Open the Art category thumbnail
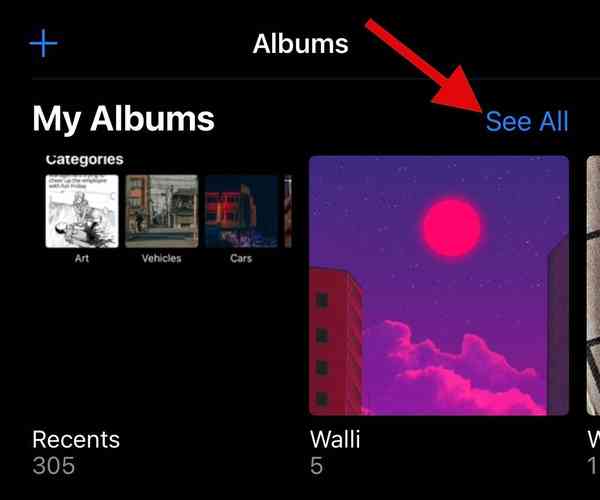 82,211
